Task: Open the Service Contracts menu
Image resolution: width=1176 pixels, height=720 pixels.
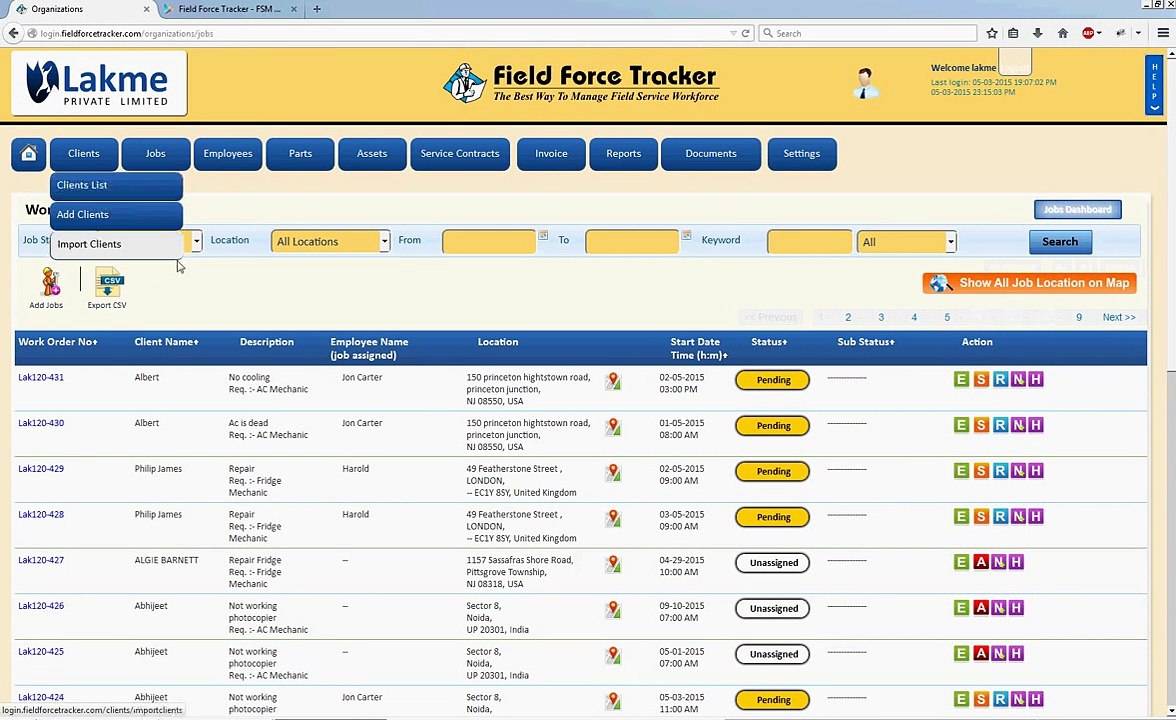Action: pyautogui.click(x=460, y=154)
